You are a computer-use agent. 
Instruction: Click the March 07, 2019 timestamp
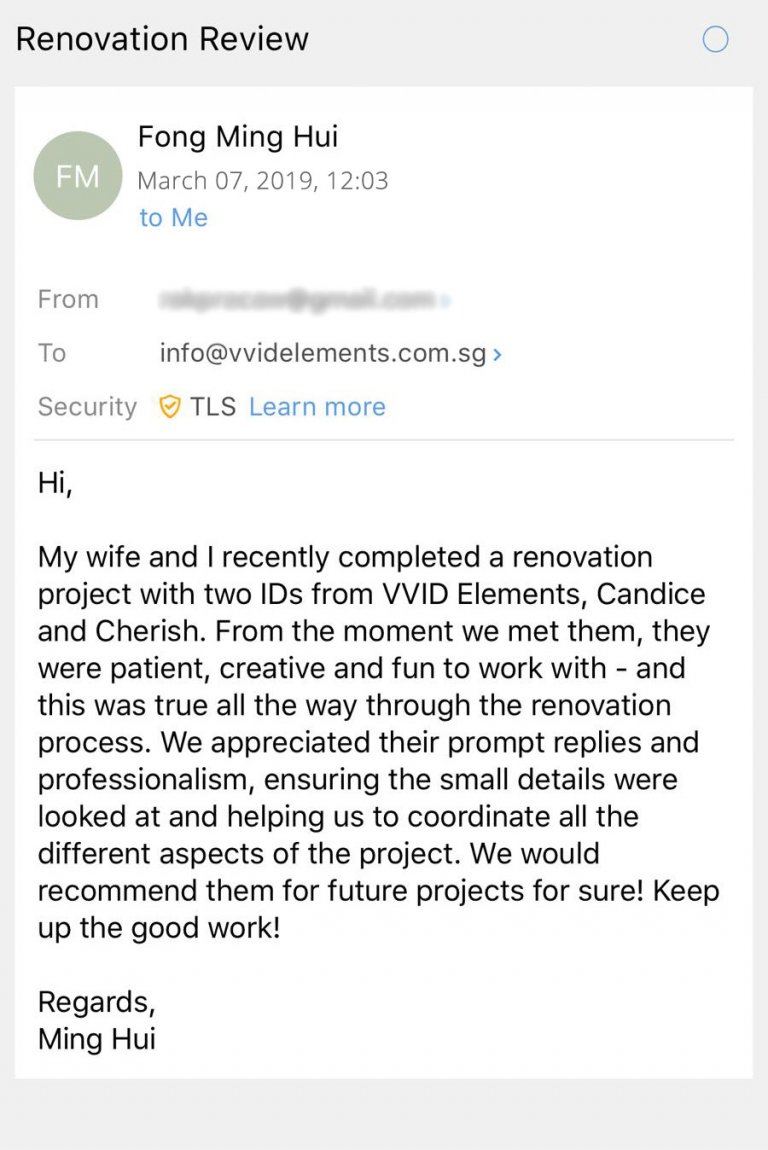[262, 181]
